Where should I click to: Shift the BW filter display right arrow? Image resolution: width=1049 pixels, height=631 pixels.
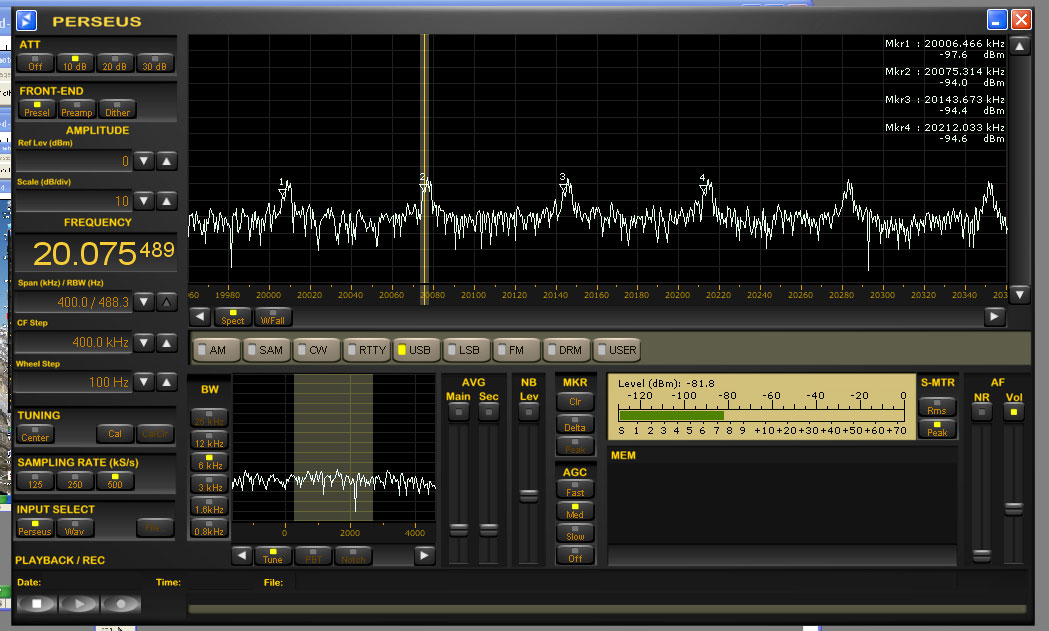424,555
